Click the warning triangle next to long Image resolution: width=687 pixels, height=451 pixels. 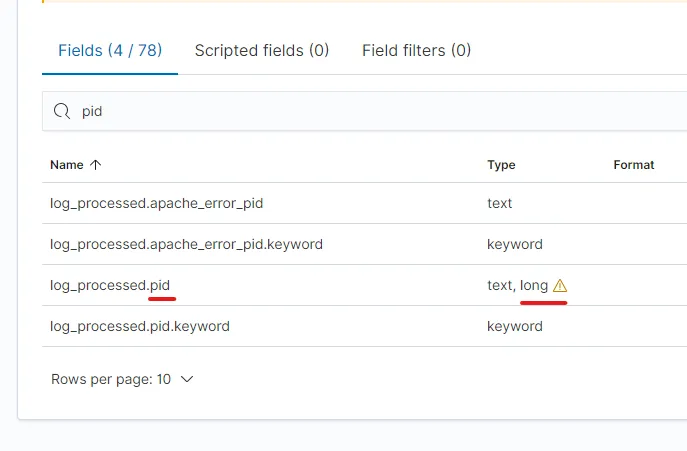[560, 286]
